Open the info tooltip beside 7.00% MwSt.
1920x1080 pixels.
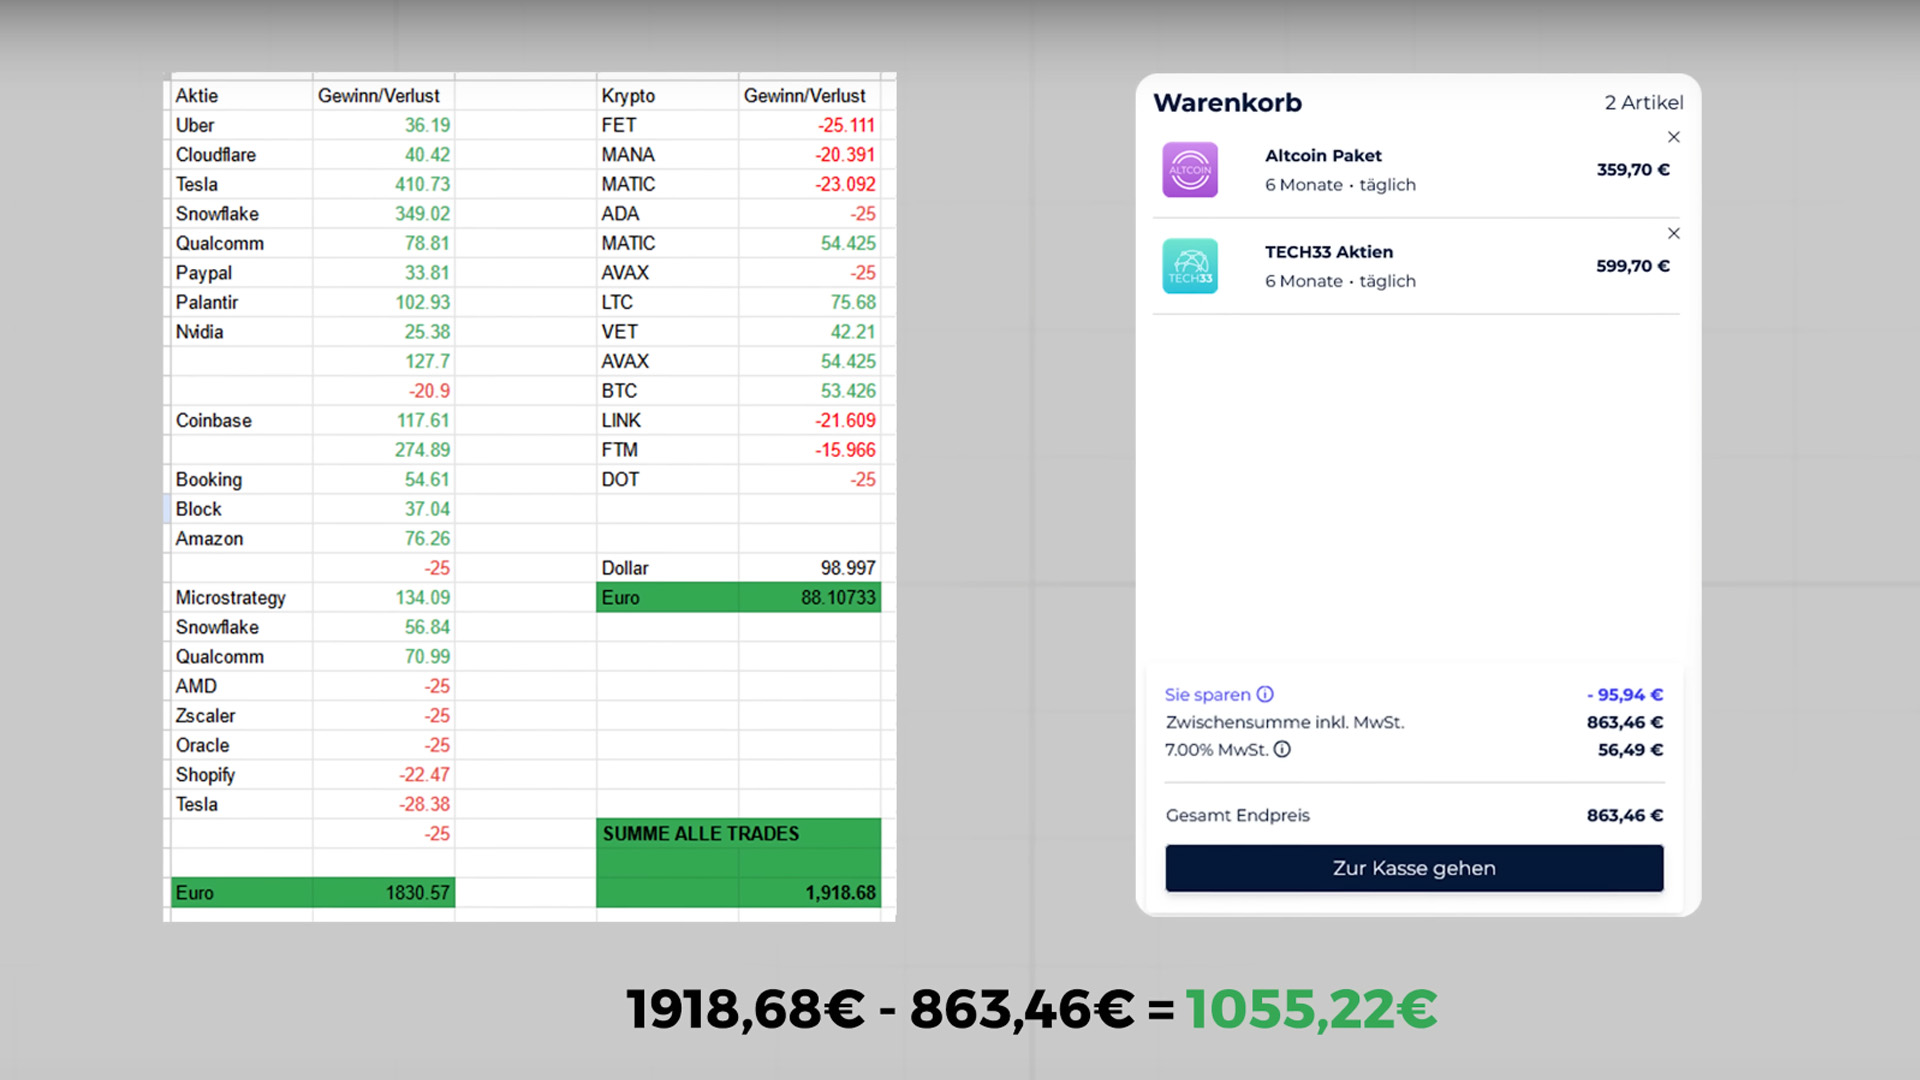(1283, 749)
